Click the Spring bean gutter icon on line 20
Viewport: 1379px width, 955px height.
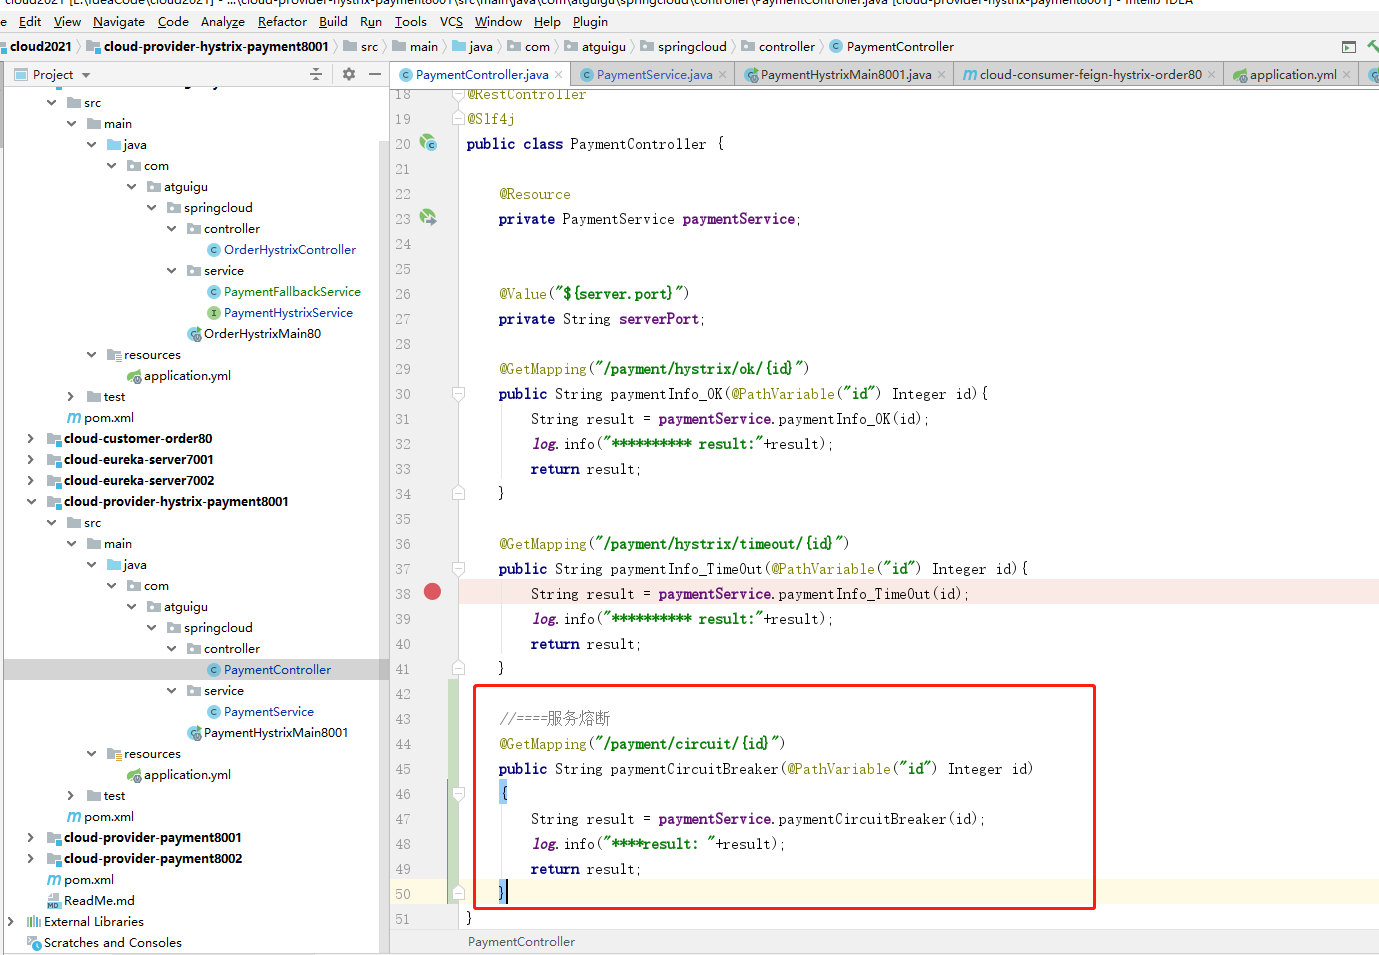[428, 143]
